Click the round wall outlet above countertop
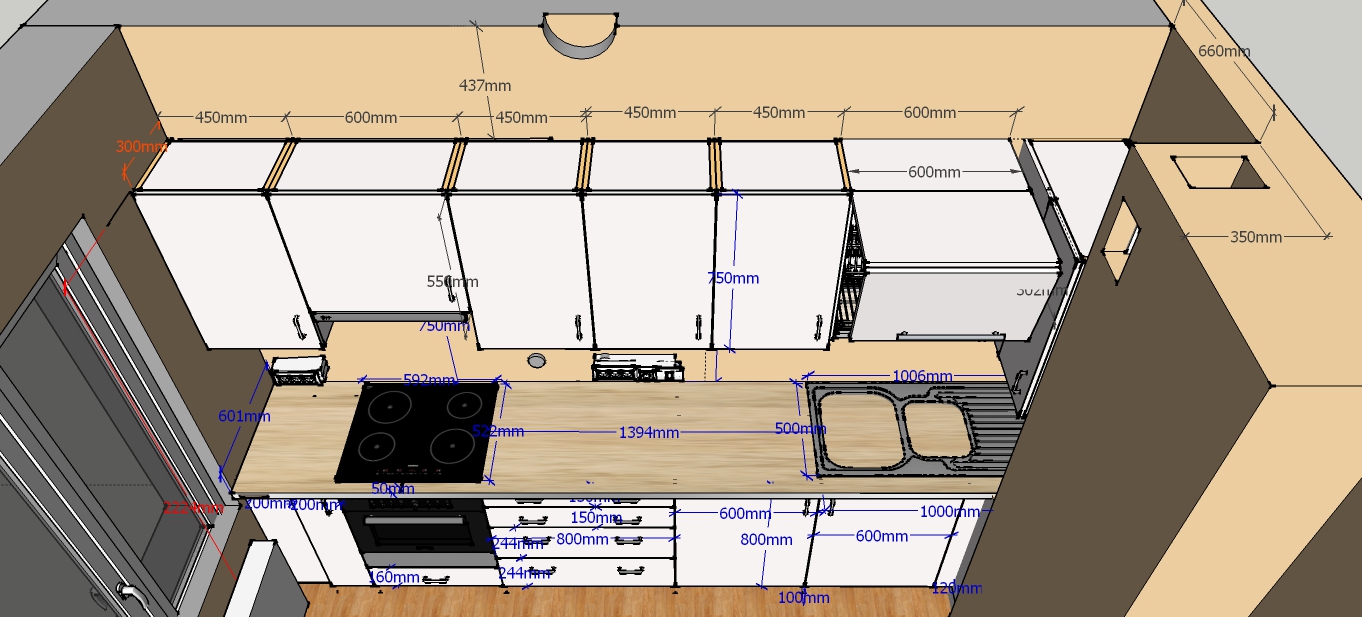This screenshot has height=617, width=1362. 538,360
